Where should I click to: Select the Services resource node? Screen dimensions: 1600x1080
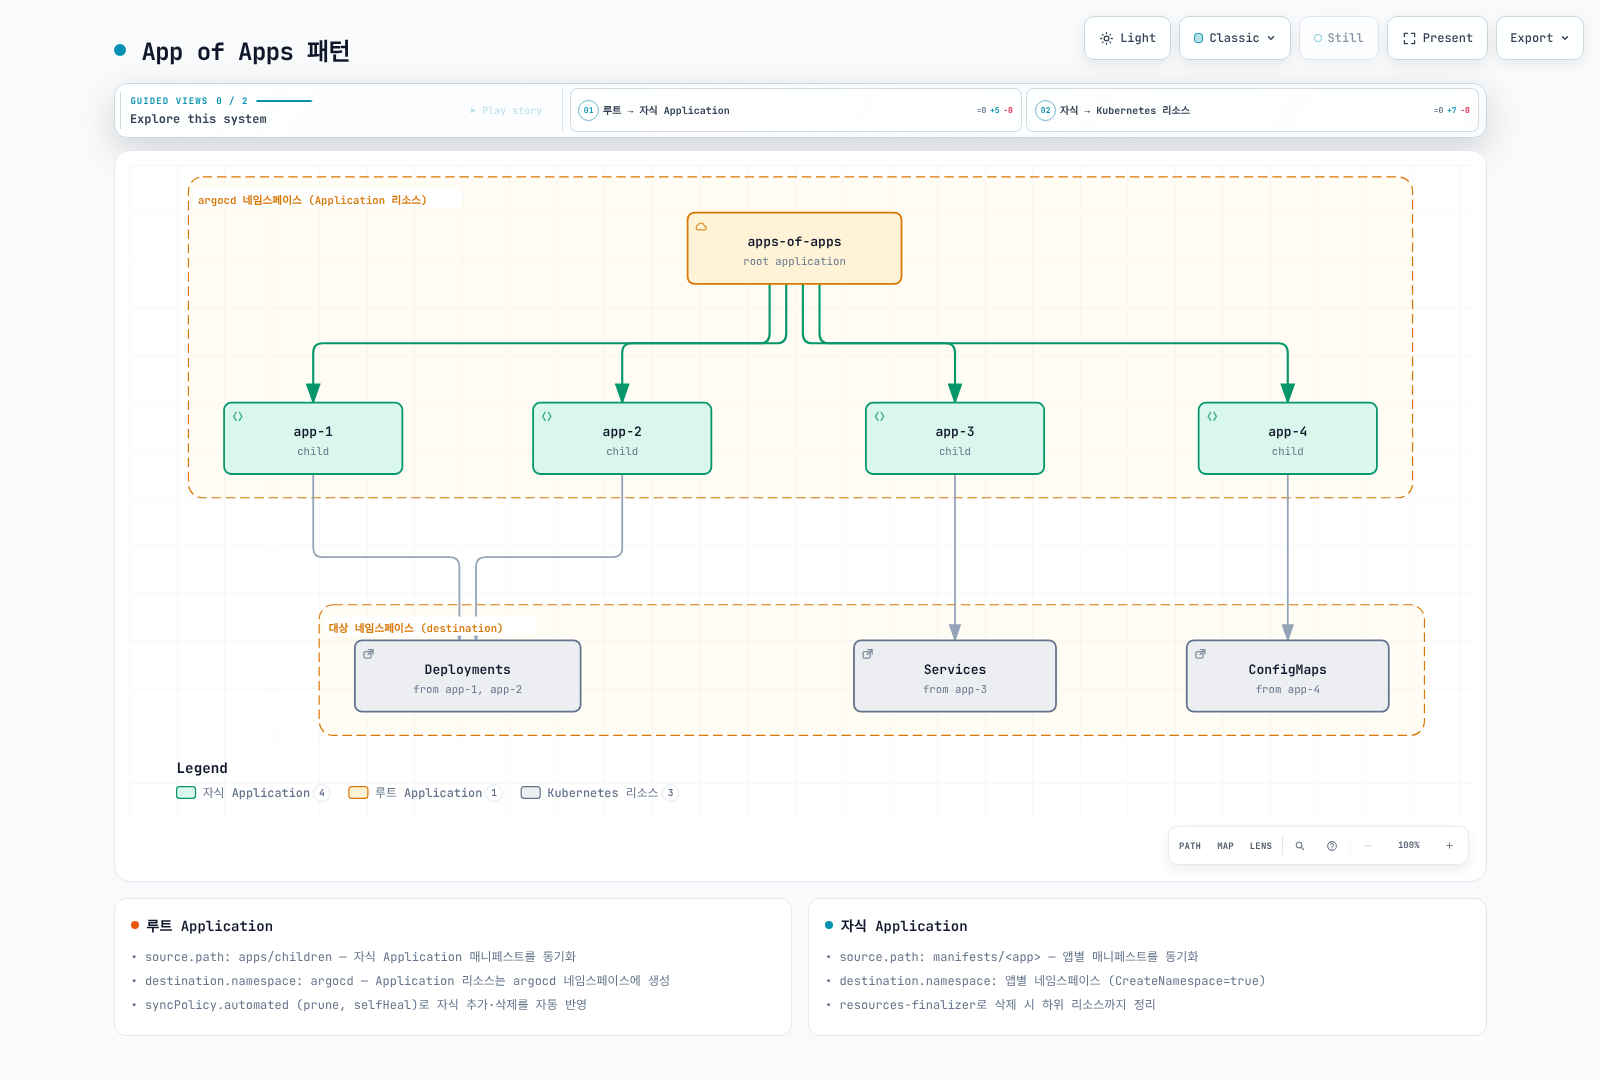click(x=955, y=677)
